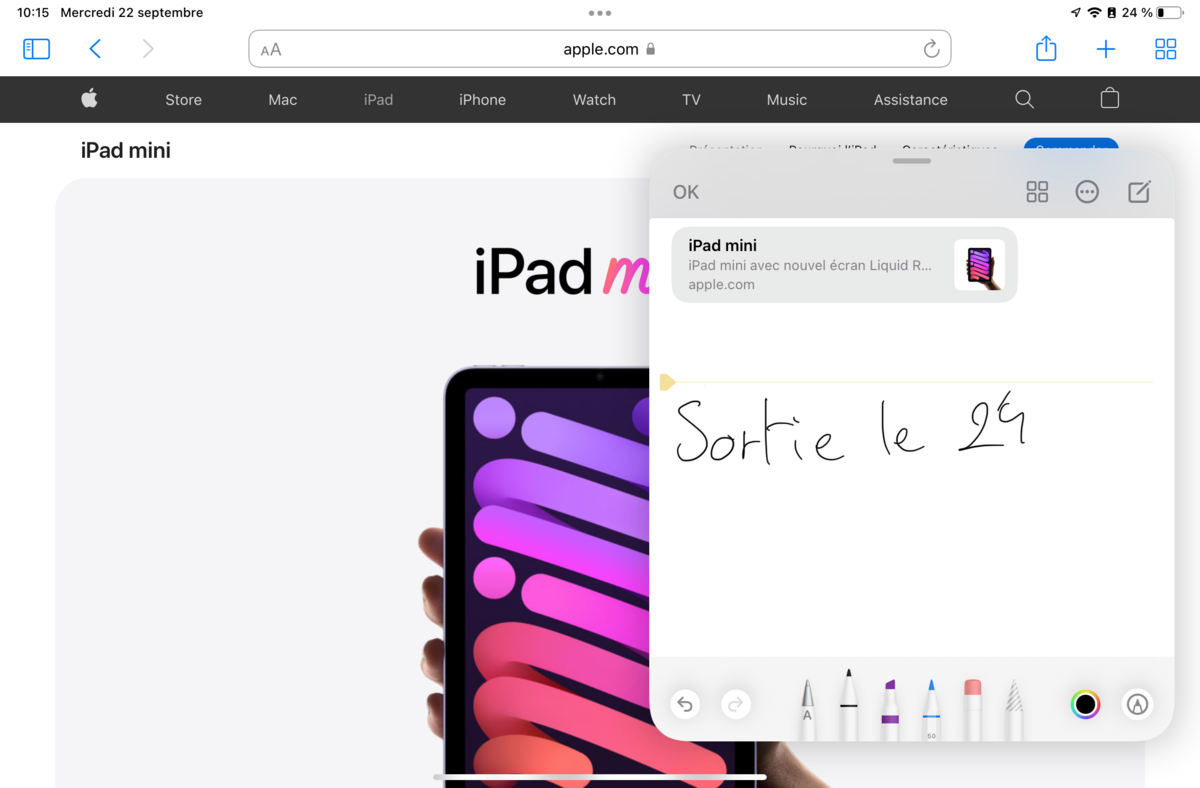Open the Assistance menu item

pos(910,100)
